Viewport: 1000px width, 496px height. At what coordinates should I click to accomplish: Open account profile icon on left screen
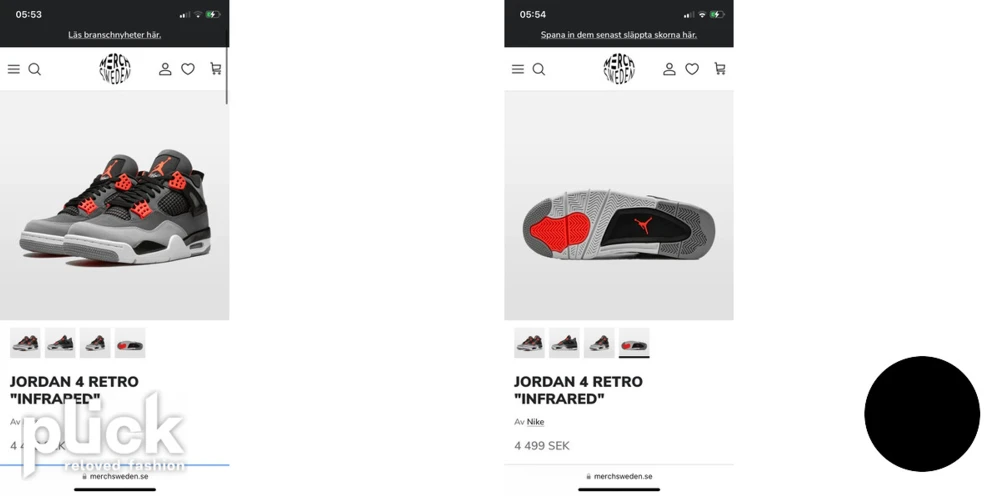click(165, 69)
